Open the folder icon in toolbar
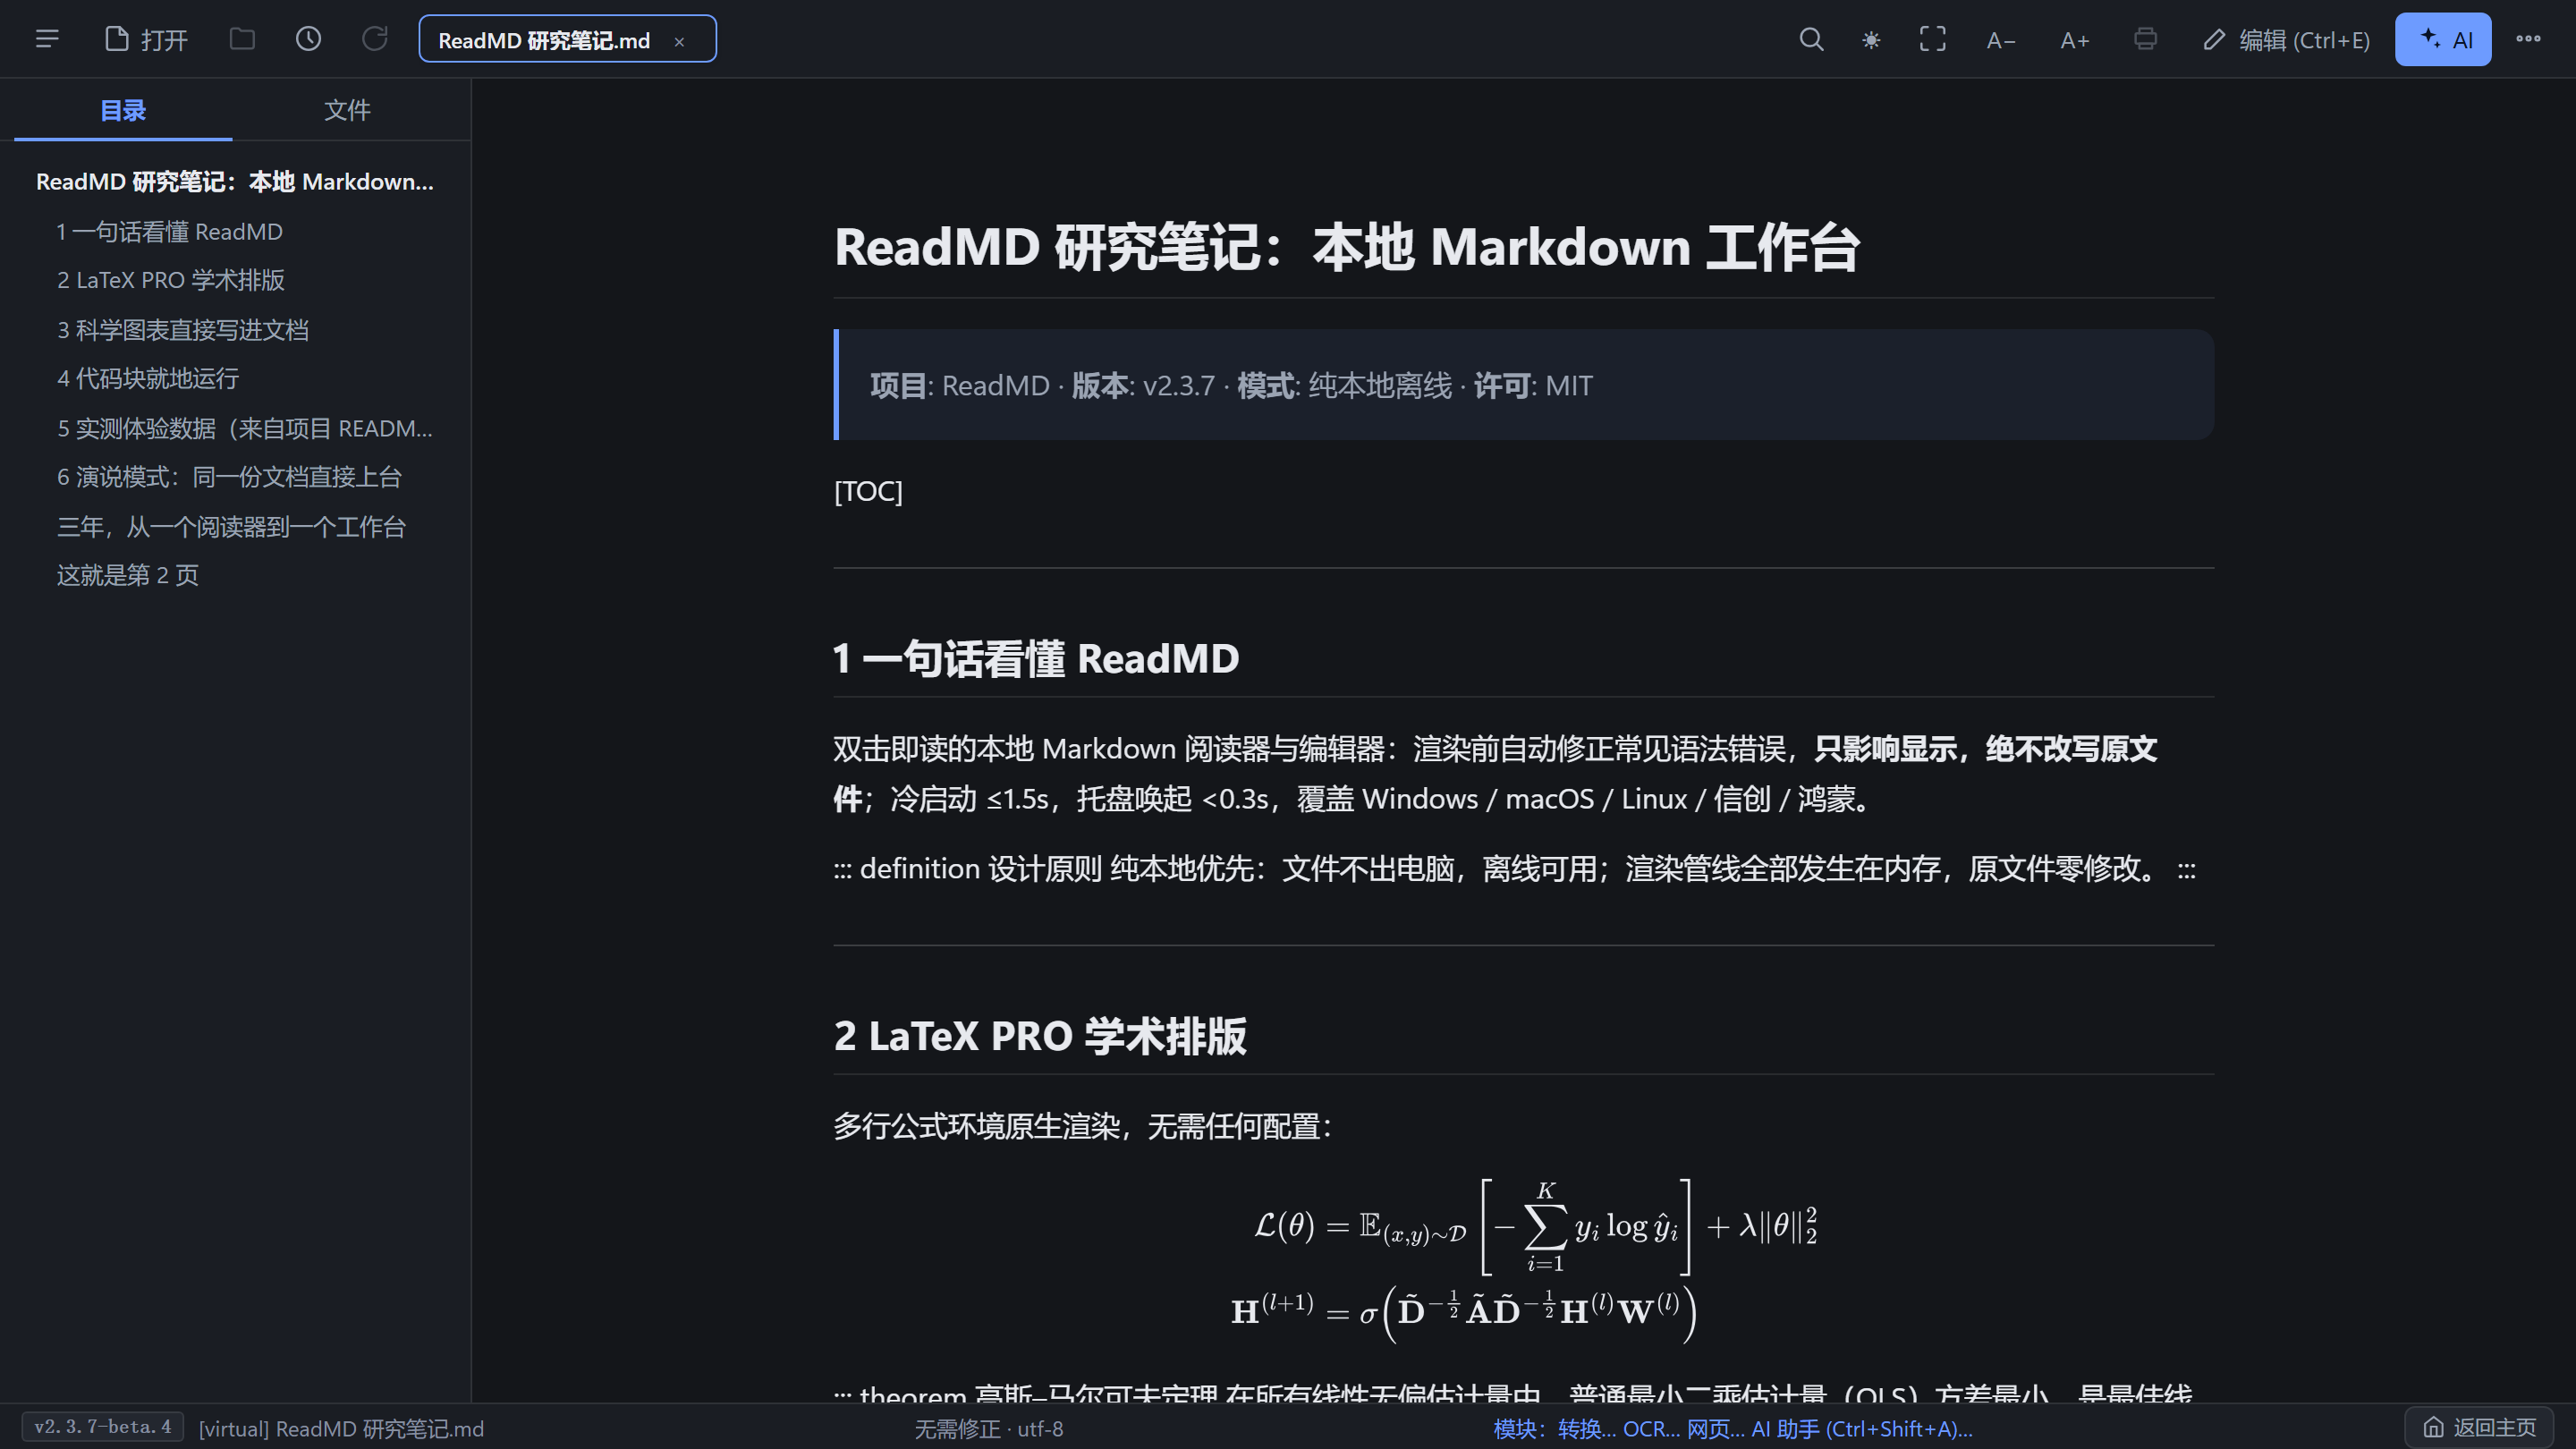 pos(242,39)
